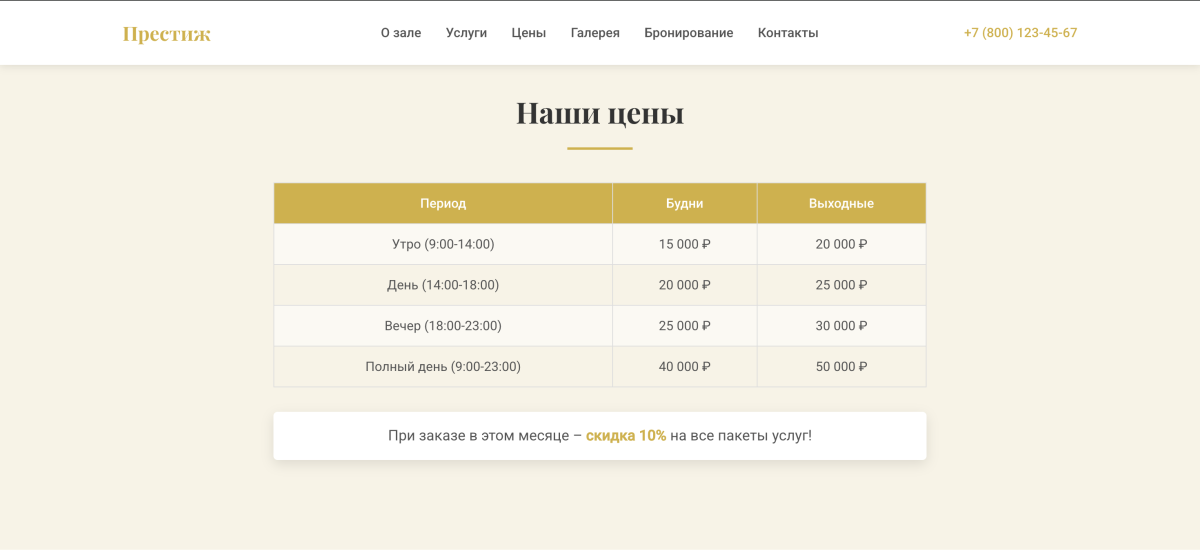Screen dimensions: 1200x551
Task: Click the 15 000 ₽ weekday morning price
Action: click(x=684, y=244)
